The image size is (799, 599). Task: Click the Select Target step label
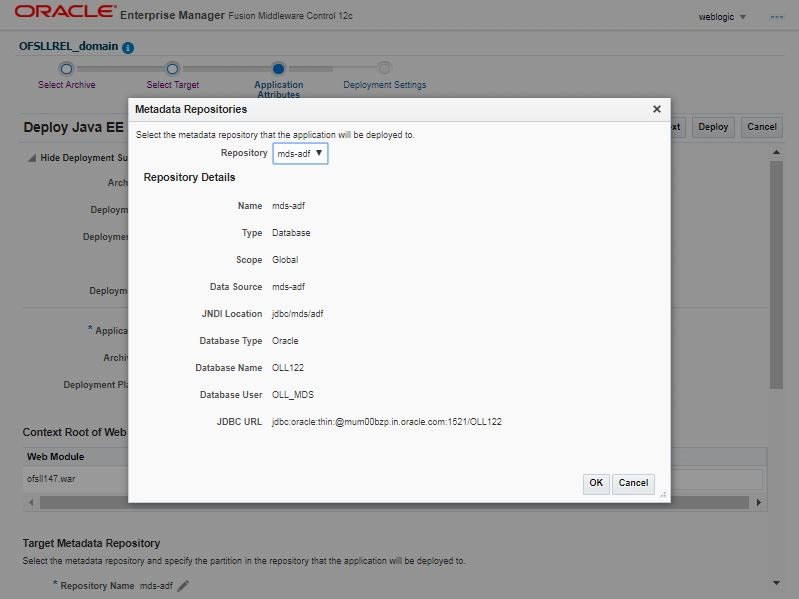tap(173, 85)
